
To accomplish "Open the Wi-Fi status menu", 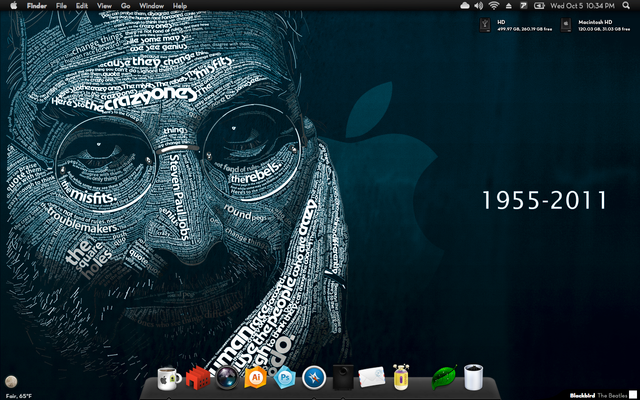I will pos(493,6).
